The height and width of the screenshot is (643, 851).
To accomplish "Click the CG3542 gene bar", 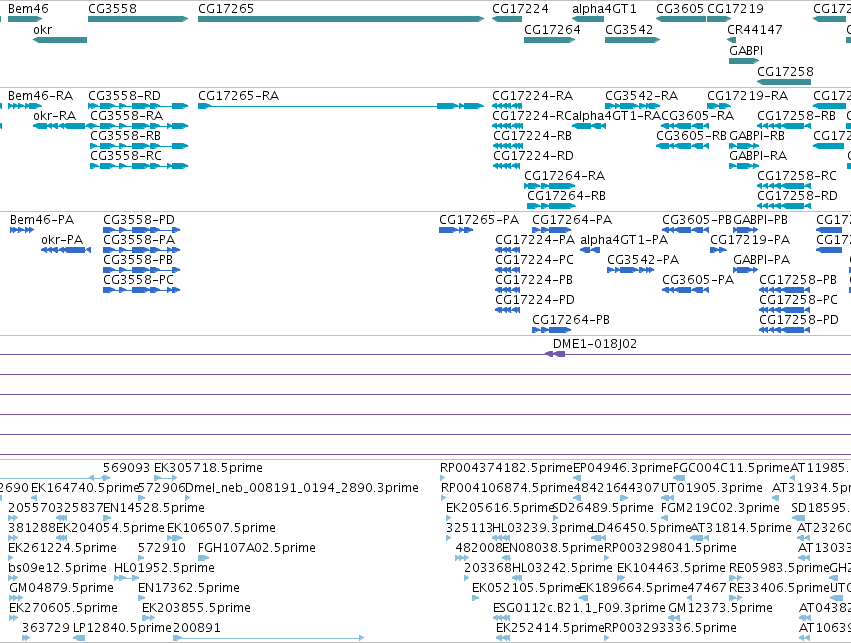I will 632,40.
